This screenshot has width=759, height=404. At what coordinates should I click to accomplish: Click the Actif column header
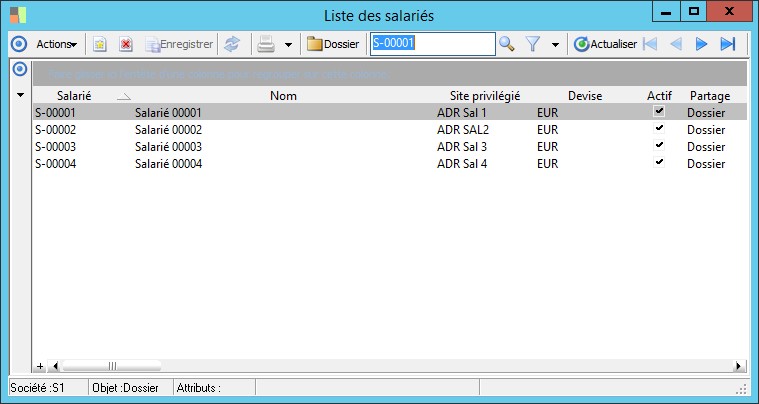click(x=659, y=96)
